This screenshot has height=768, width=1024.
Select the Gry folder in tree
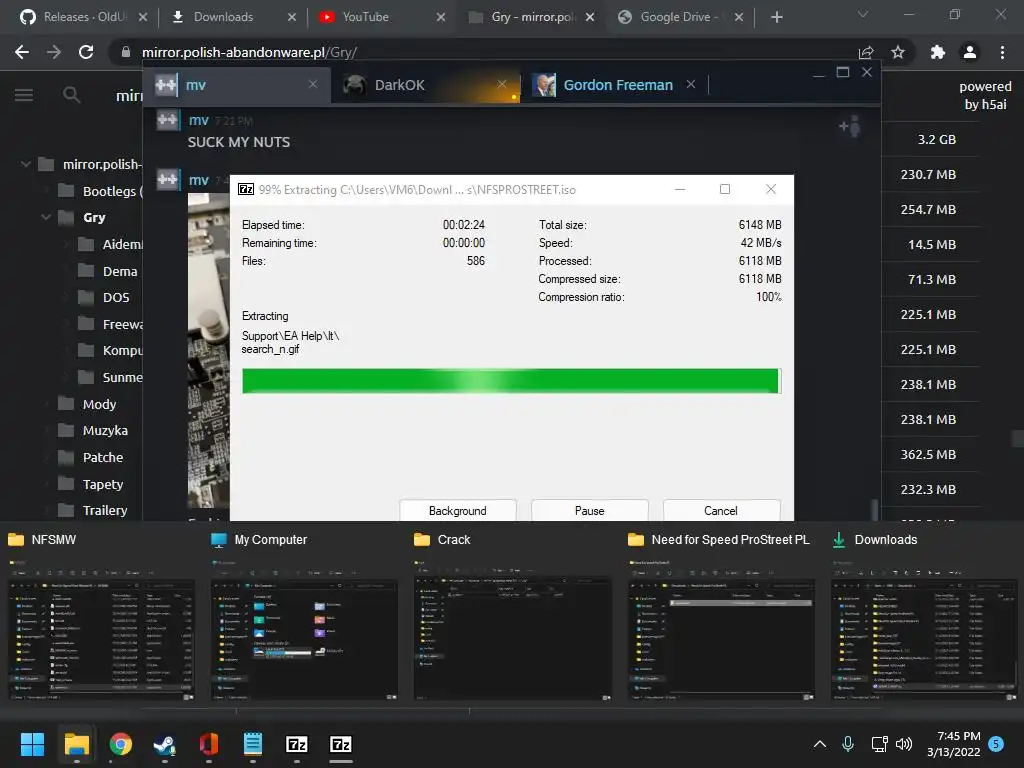(82, 217)
